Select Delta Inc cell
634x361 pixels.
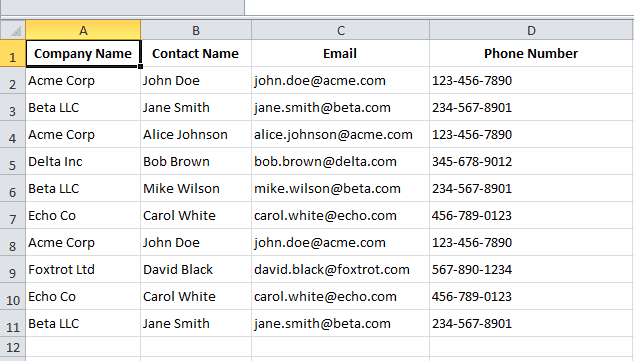(x=83, y=162)
